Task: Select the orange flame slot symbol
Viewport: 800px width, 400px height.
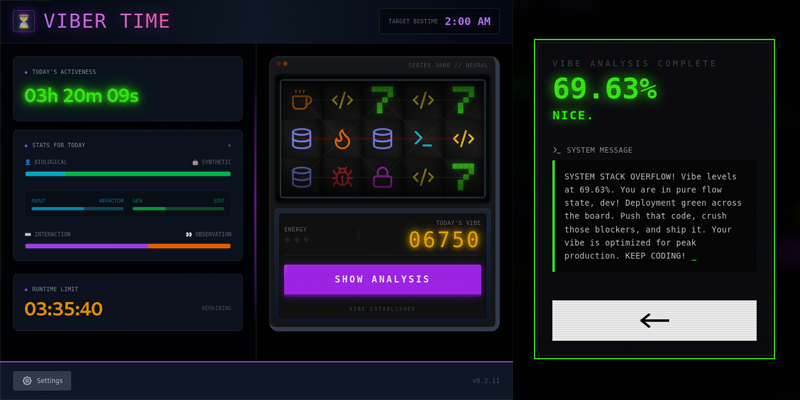Action: (342, 138)
